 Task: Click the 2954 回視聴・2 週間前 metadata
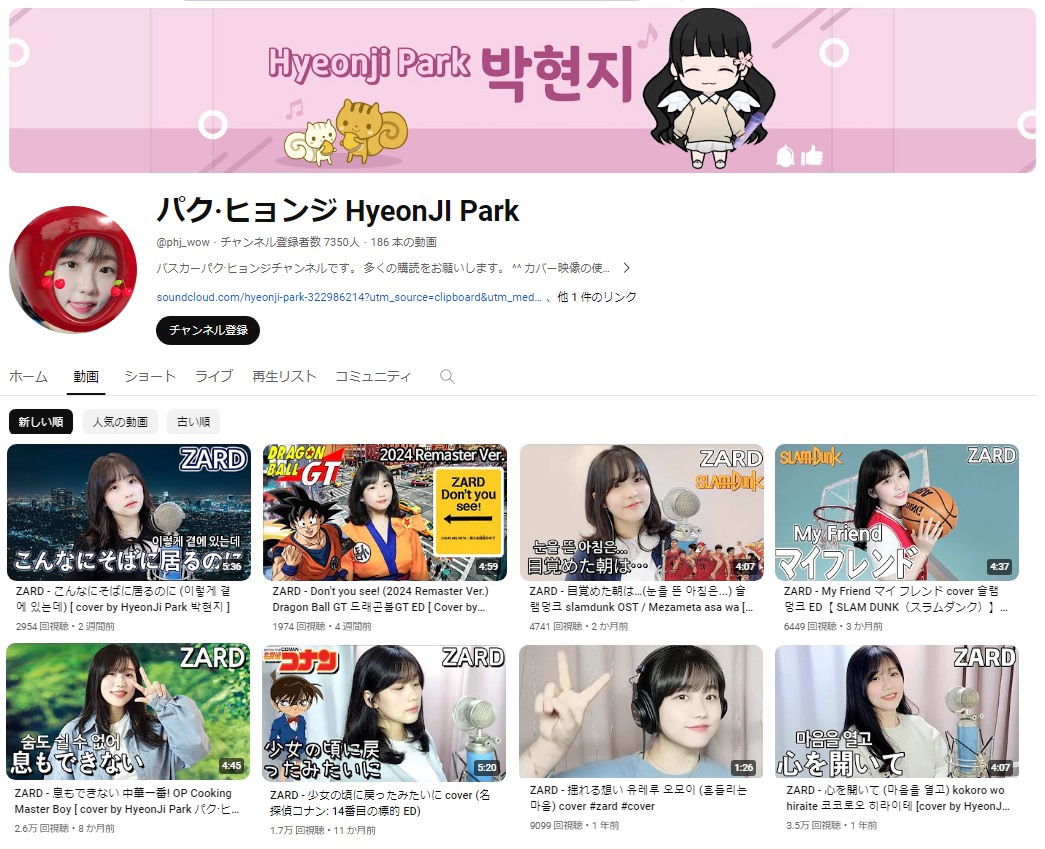tap(65, 626)
